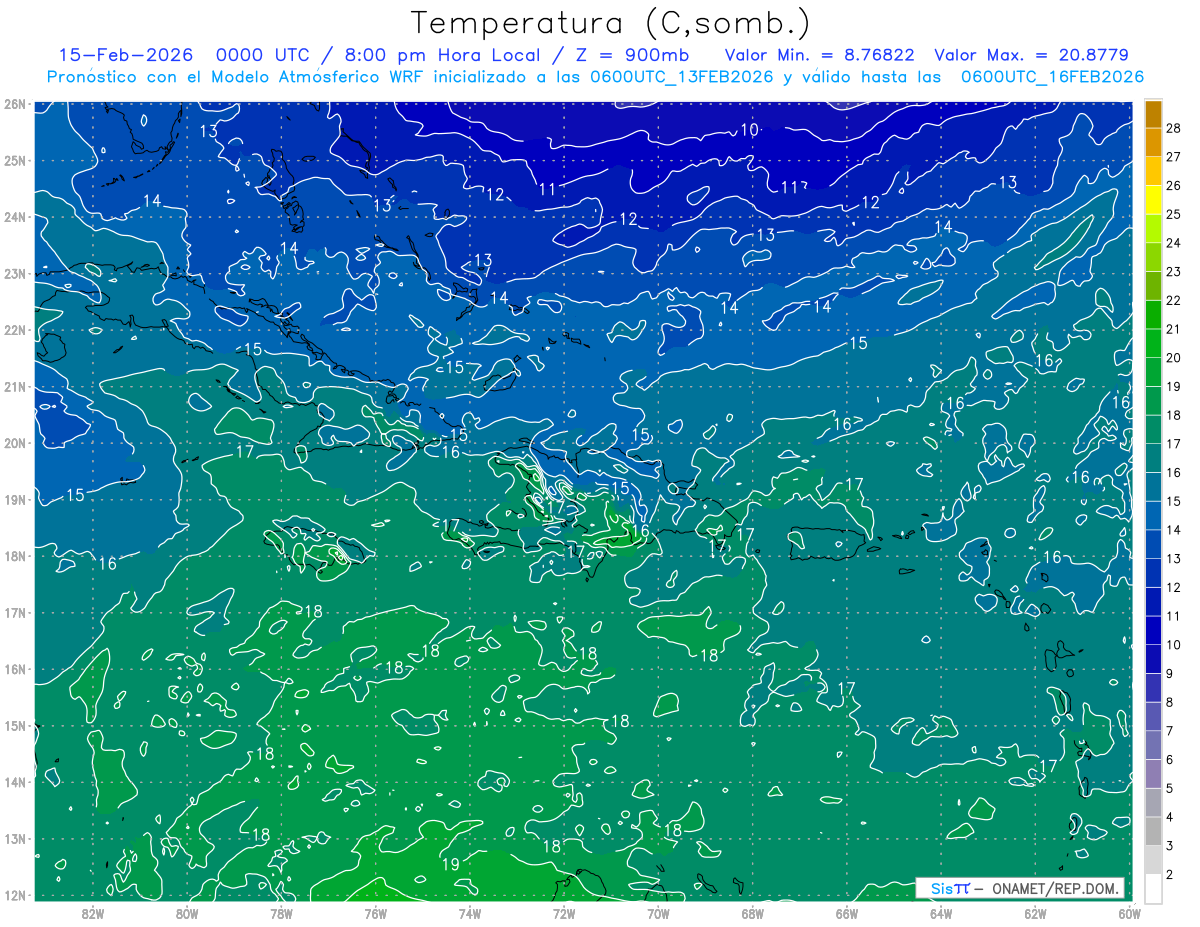
Task: Click the "78W" longitude axis label
Action: (281, 912)
